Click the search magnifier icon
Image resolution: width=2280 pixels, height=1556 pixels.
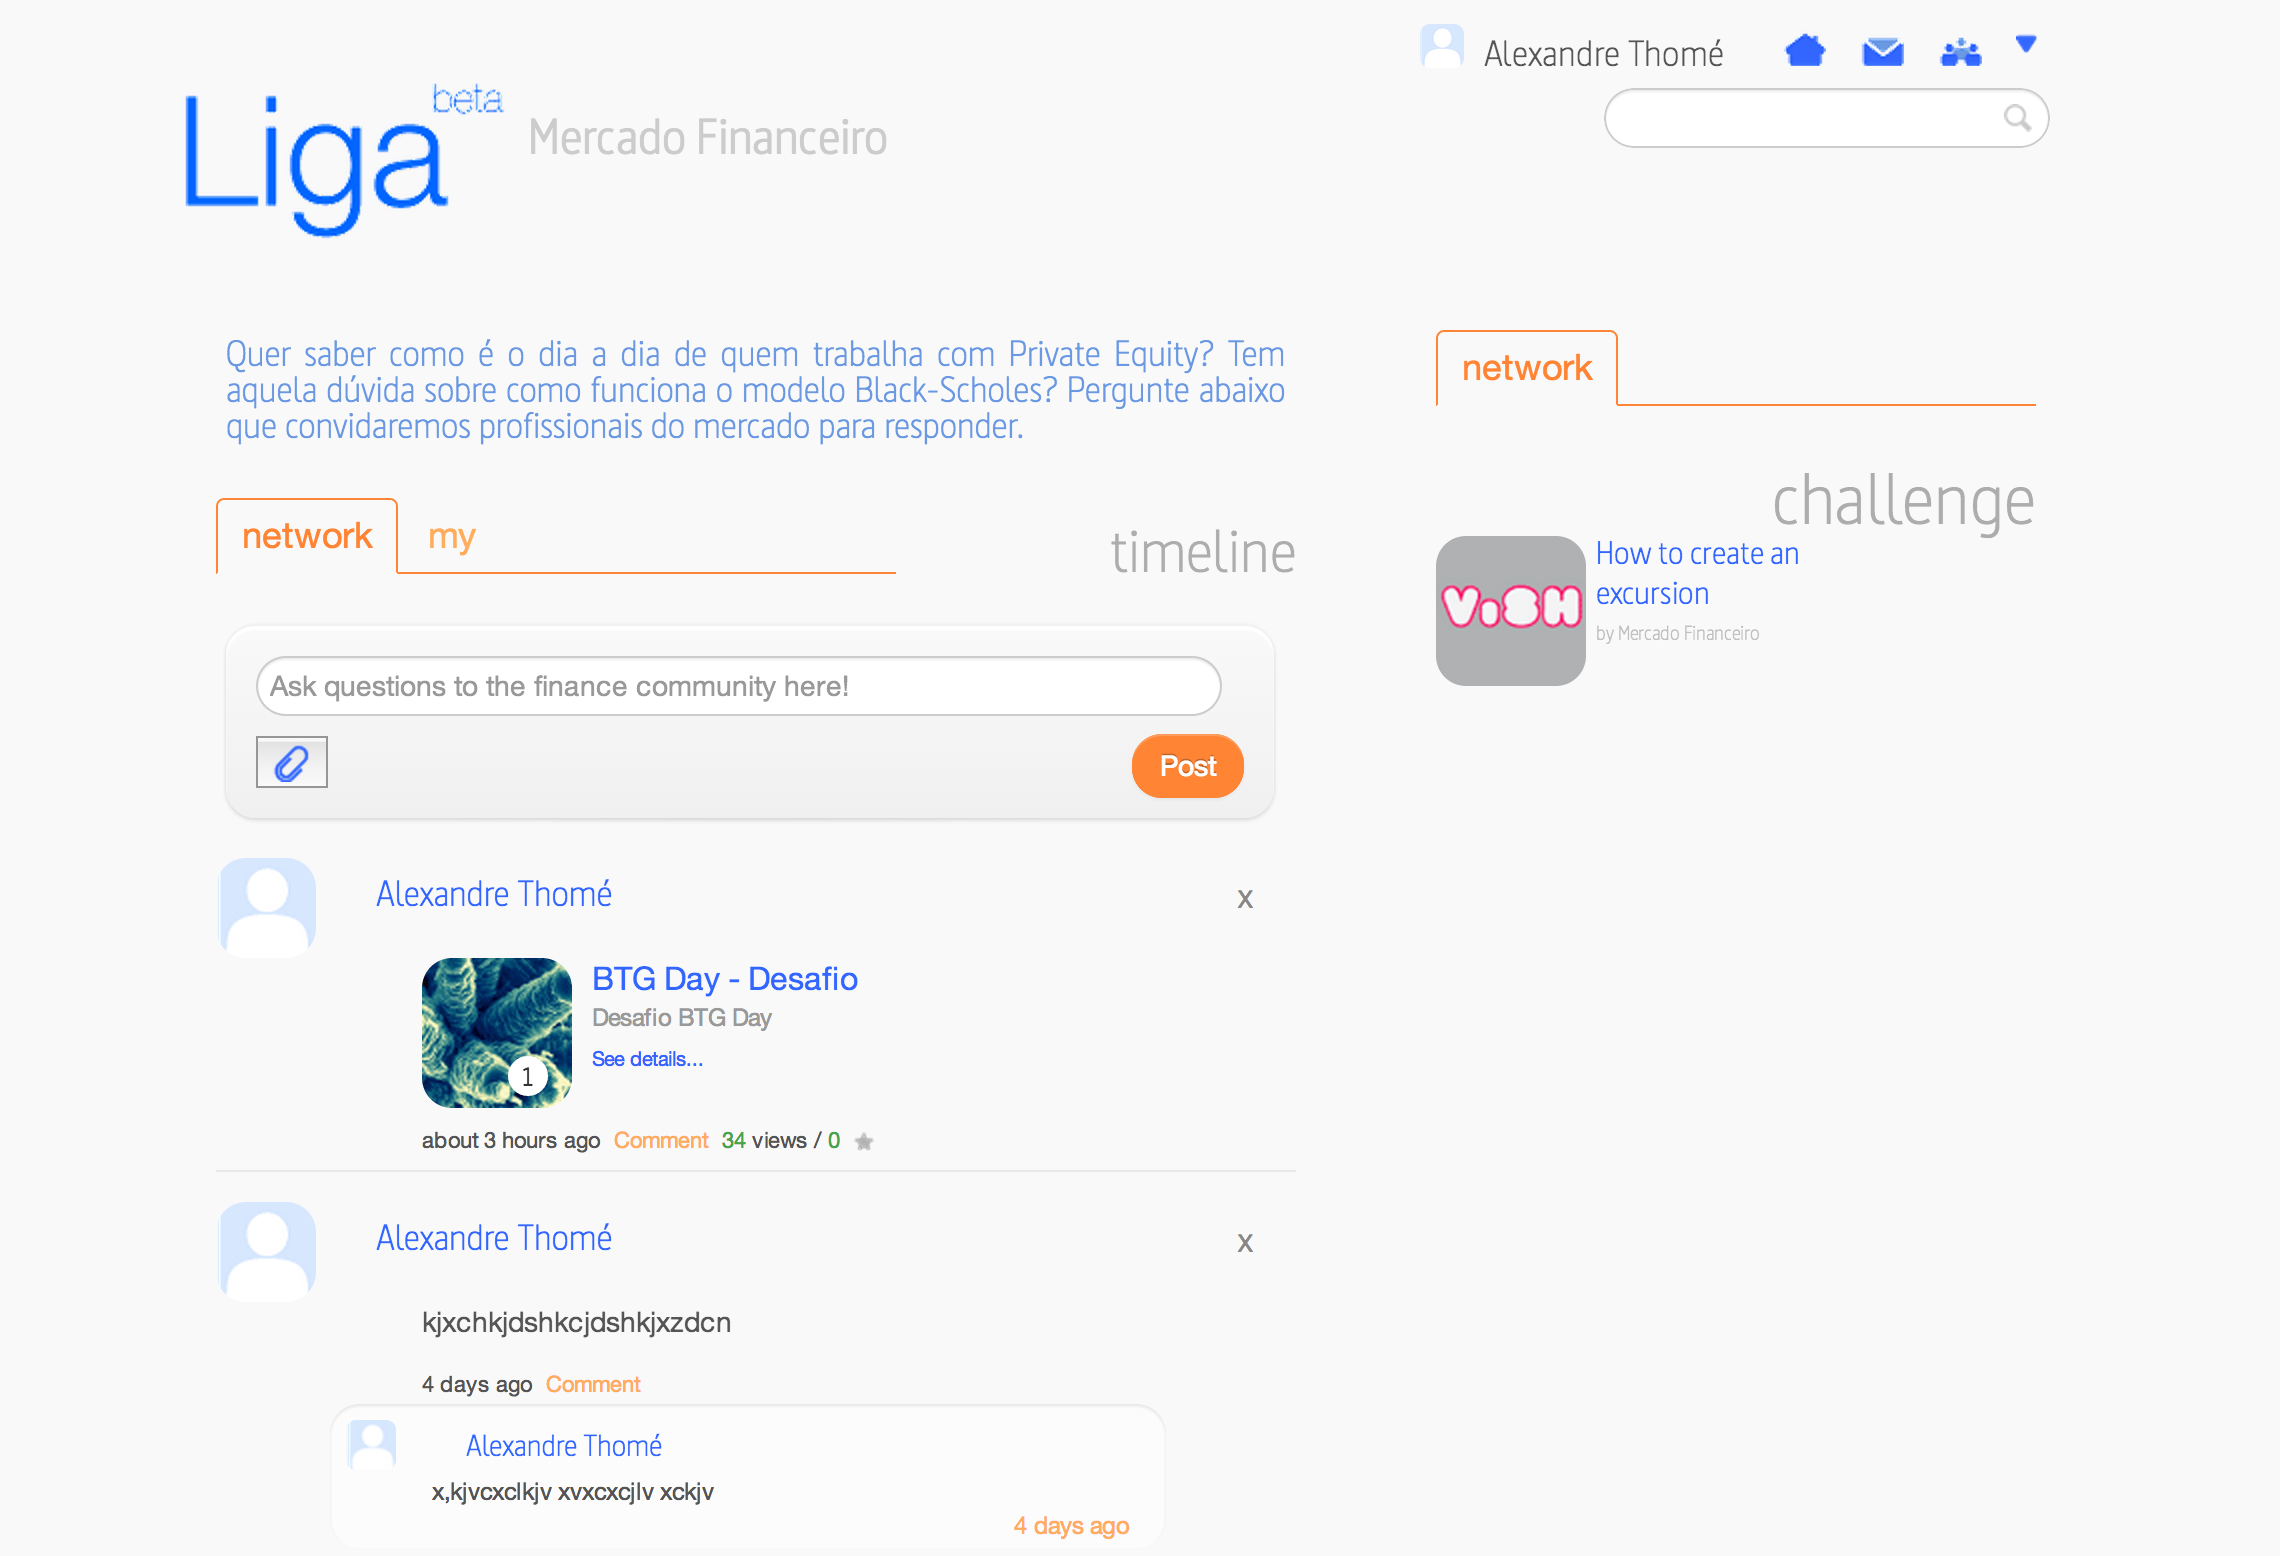2017,118
